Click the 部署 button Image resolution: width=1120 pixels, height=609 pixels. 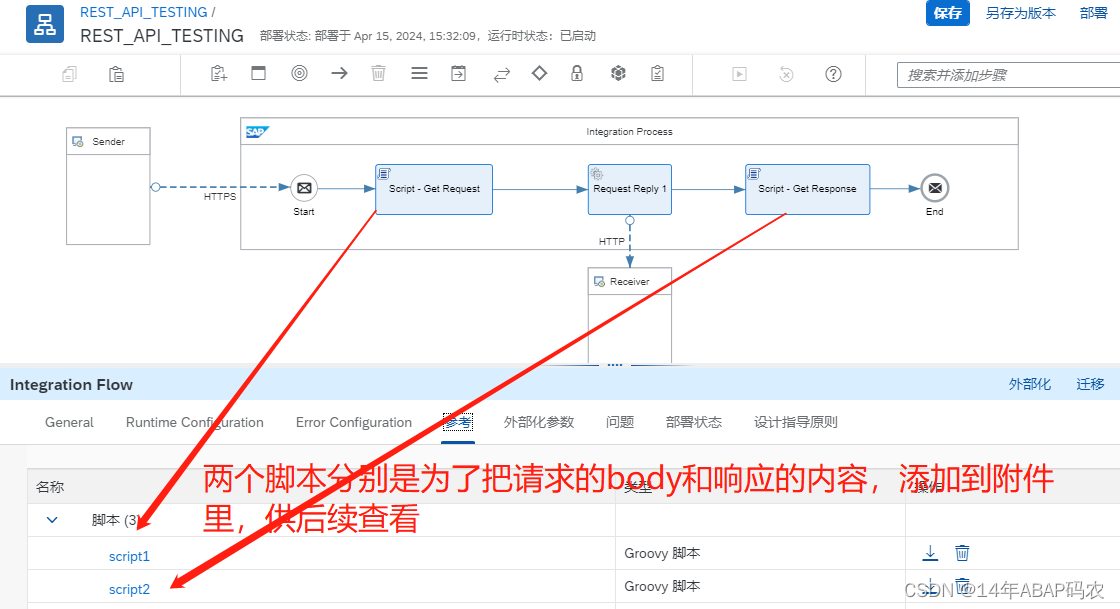pyautogui.click(x=1093, y=14)
